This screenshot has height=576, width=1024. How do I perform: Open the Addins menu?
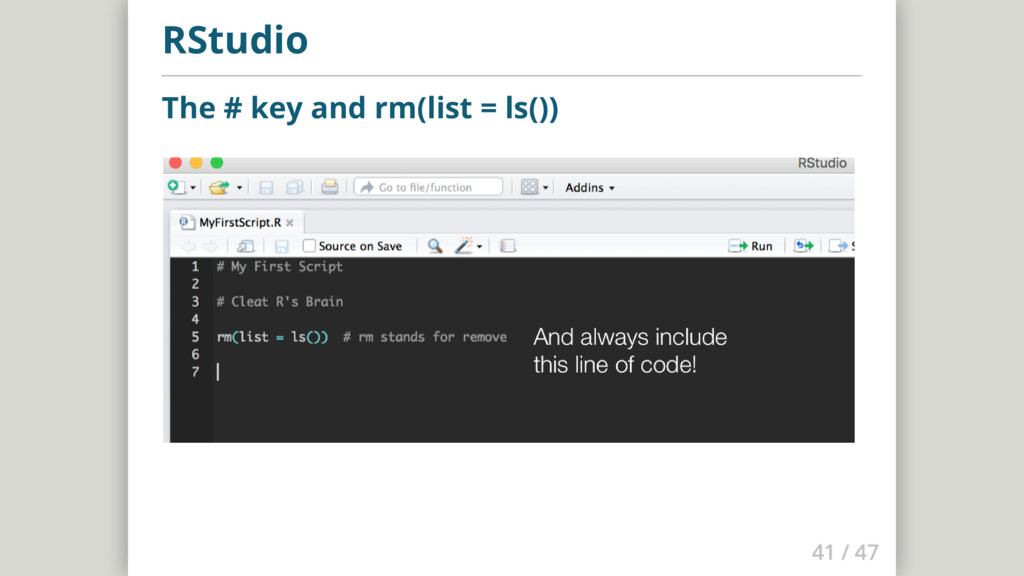coord(590,187)
